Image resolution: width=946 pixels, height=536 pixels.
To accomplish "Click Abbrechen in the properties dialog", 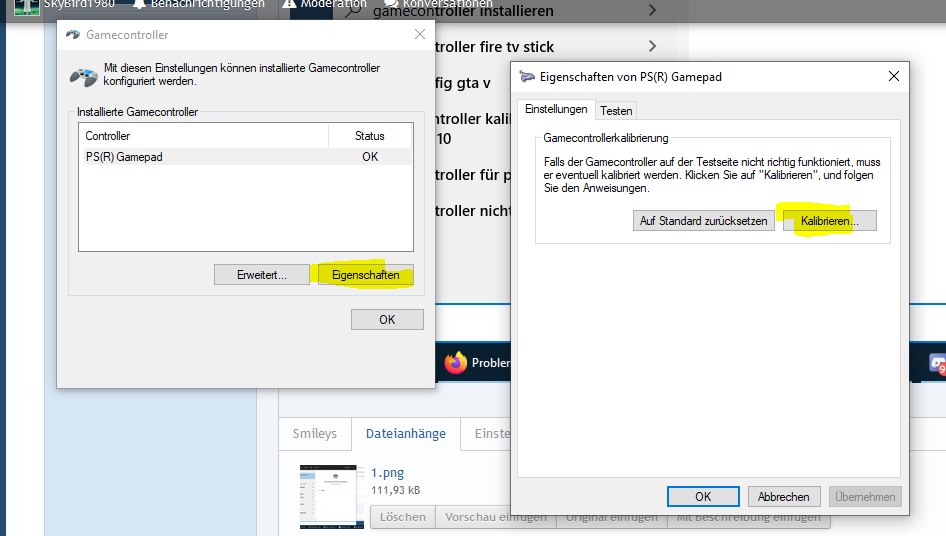I will [784, 497].
